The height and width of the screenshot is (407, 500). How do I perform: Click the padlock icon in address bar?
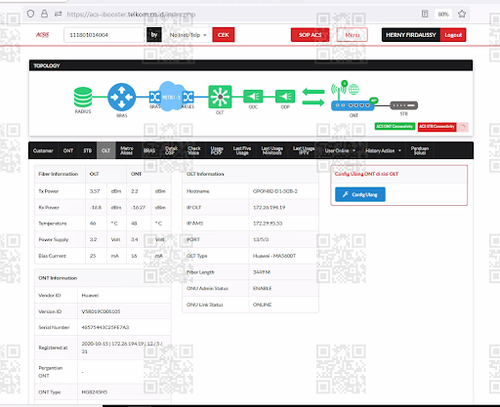(44, 14)
